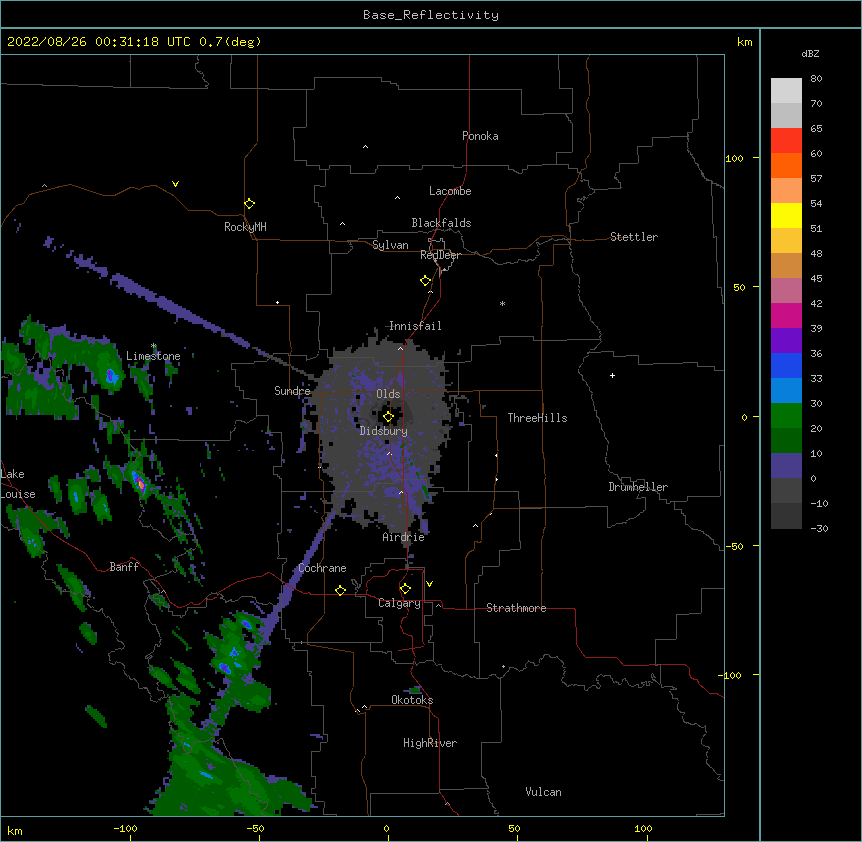The image size is (862, 842).
Task: Click the Strathmore label
Action: point(516,608)
